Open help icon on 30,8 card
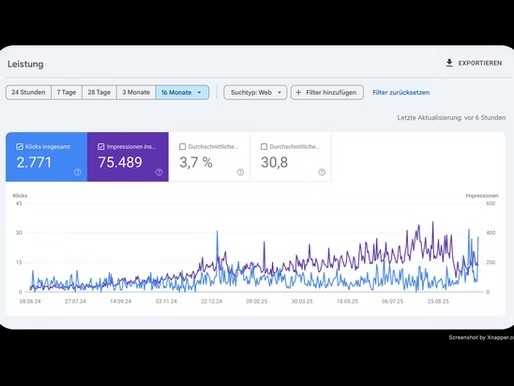Viewport: 514px width, 386px height. coord(322,172)
